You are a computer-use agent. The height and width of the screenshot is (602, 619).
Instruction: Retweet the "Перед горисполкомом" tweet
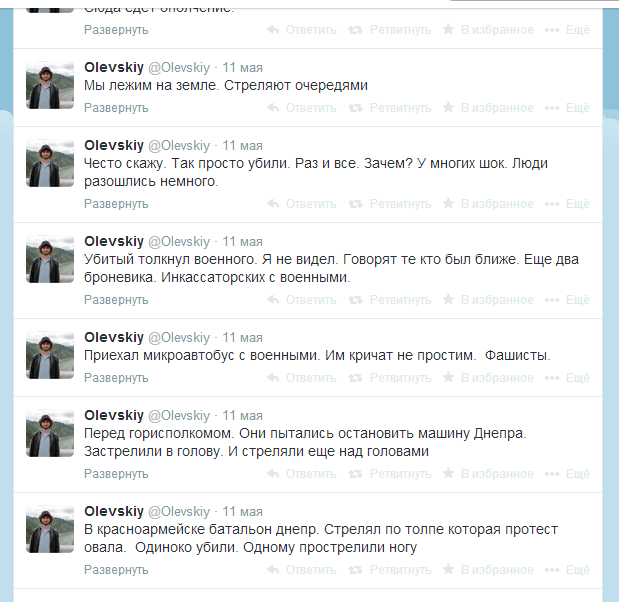390,474
